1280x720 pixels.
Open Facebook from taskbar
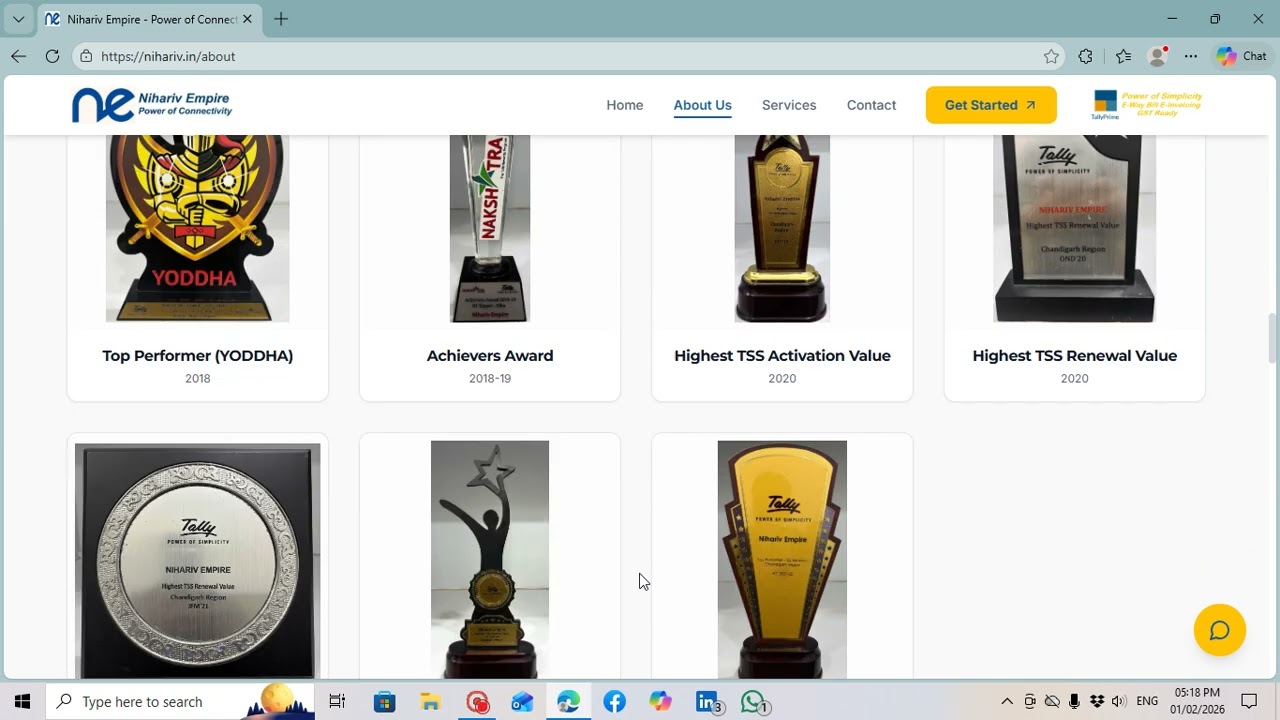614,702
